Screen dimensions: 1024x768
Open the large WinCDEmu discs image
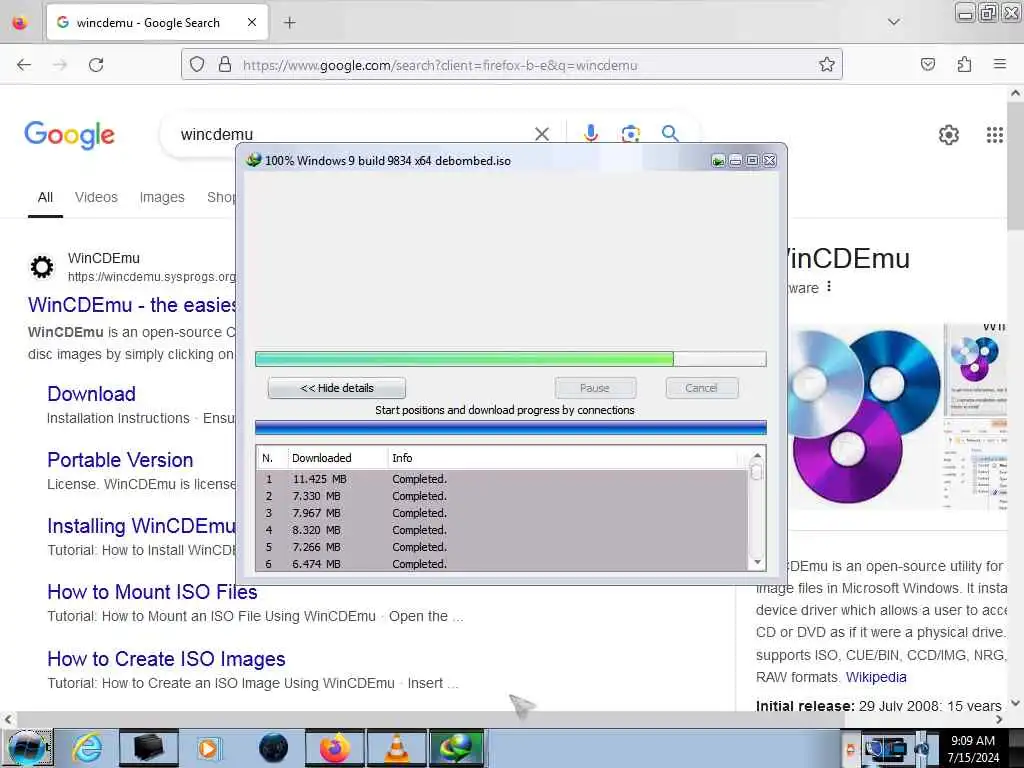863,416
